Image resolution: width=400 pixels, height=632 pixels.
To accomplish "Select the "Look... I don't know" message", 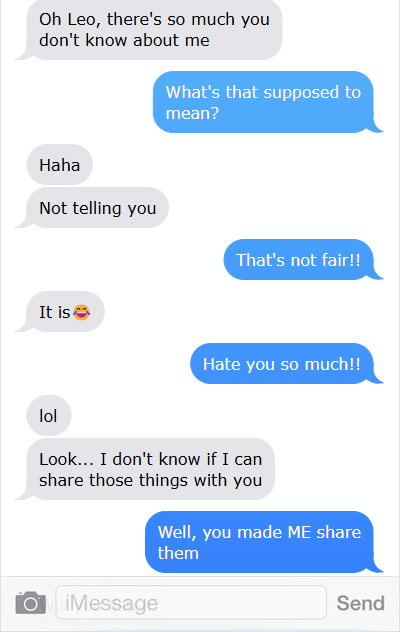I will [x=150, y=469].
